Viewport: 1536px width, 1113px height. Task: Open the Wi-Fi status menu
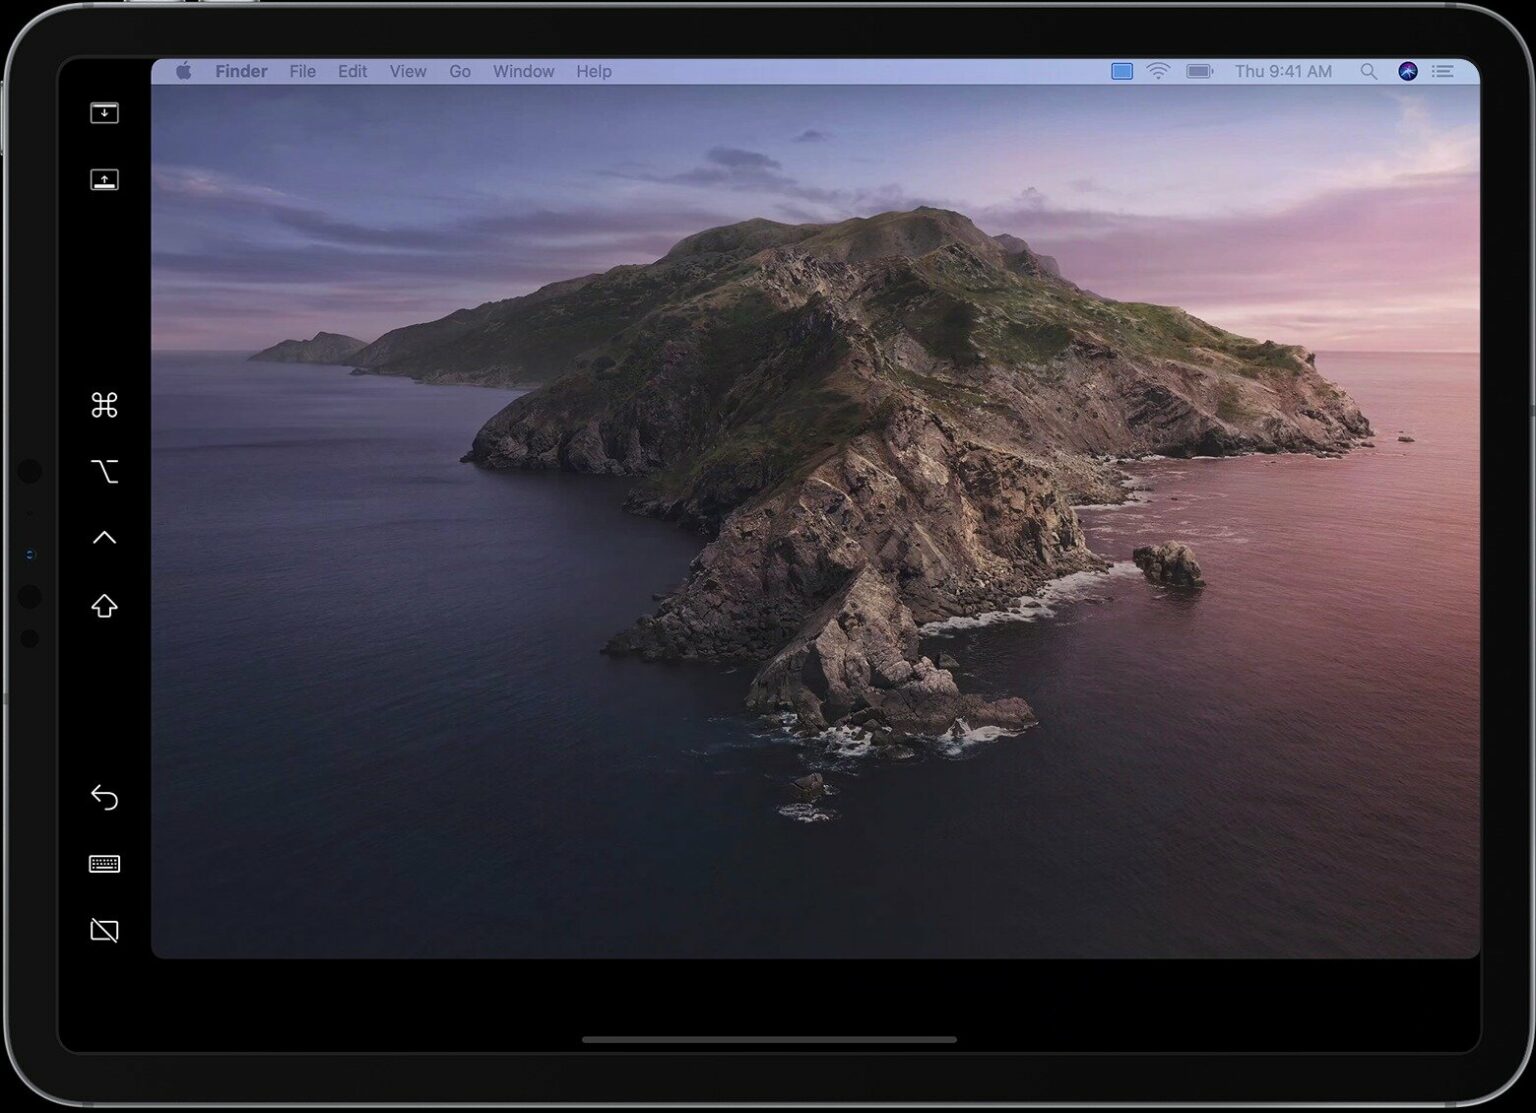tap(1159, 71)
